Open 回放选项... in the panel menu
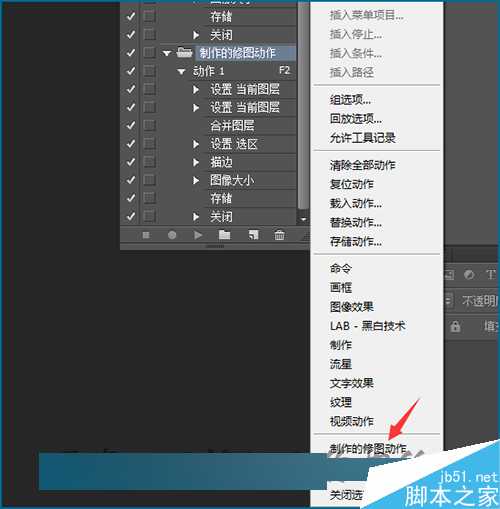The width and height of the screenshot is (500, 509). (356, 119)
